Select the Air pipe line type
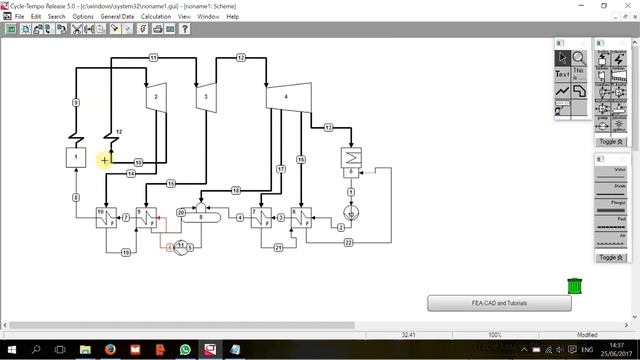 611,240
